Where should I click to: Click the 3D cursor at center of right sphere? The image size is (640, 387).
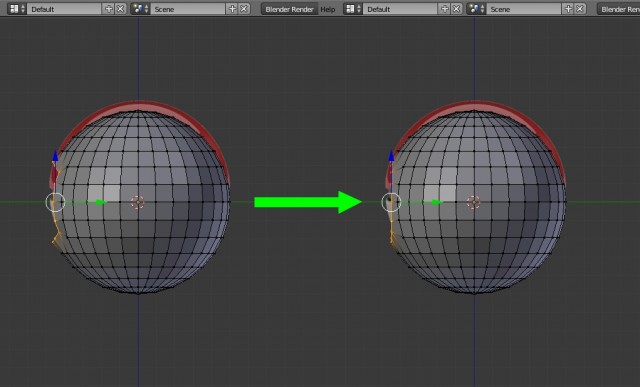click(x=473, y=202)
